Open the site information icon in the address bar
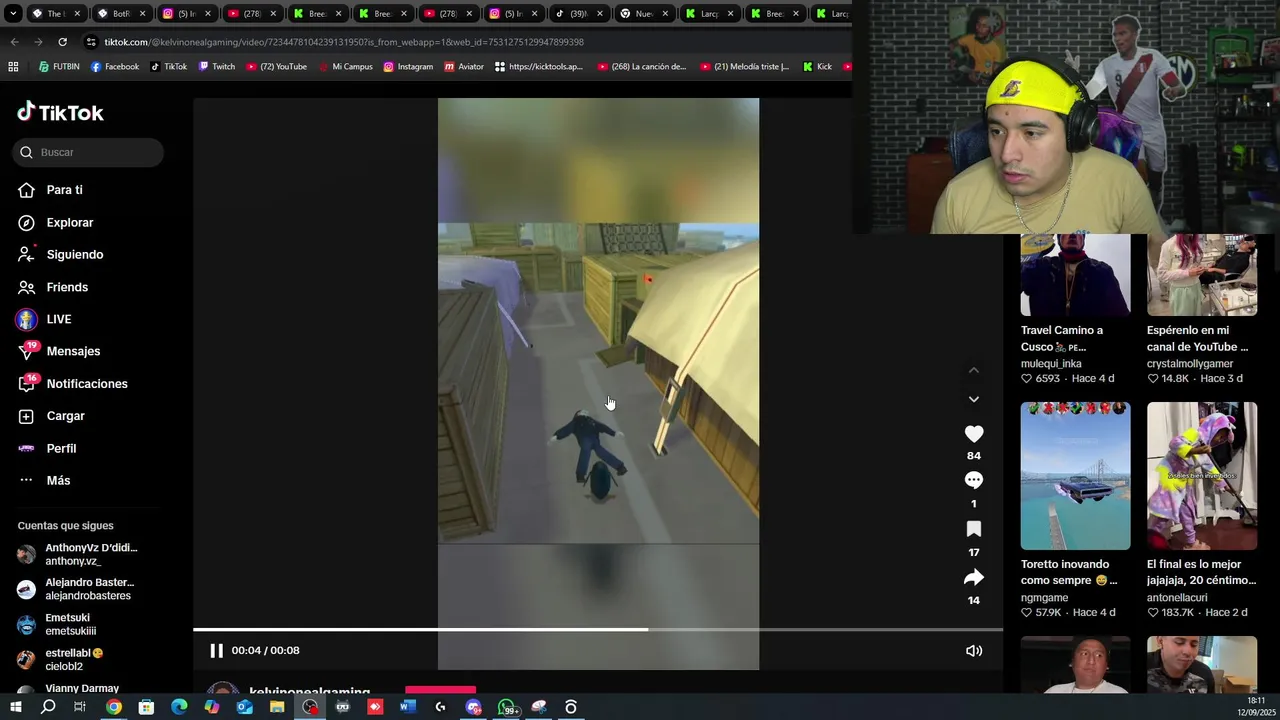This screenshot has height=720, width=1280. (92, 42)
